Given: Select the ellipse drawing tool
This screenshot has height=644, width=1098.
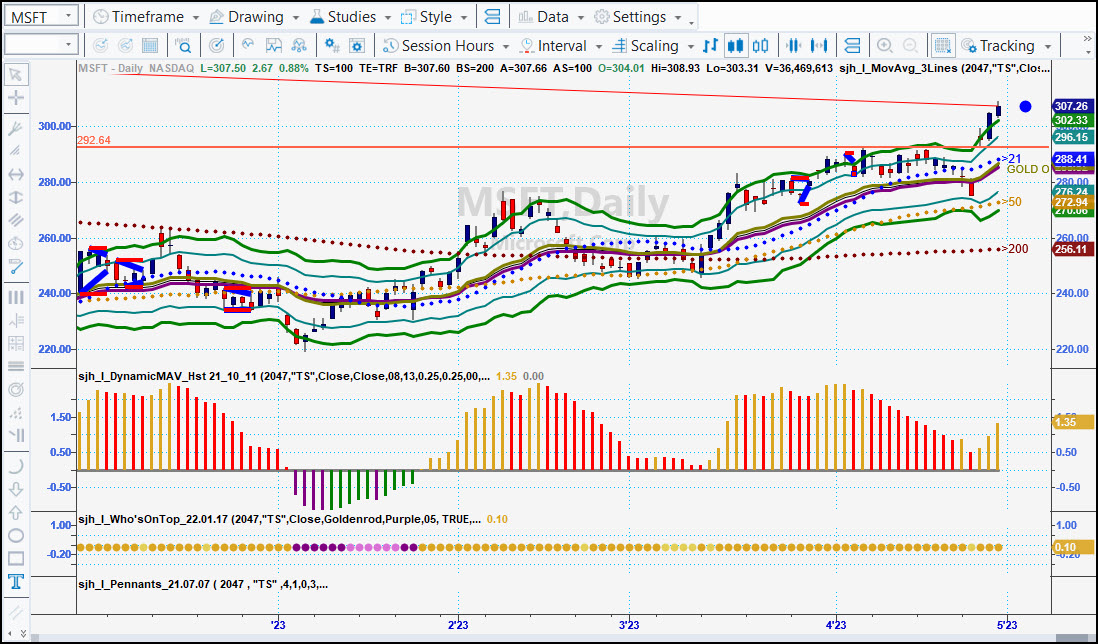Looking at the screenshot, I should [x=15, y=536].
